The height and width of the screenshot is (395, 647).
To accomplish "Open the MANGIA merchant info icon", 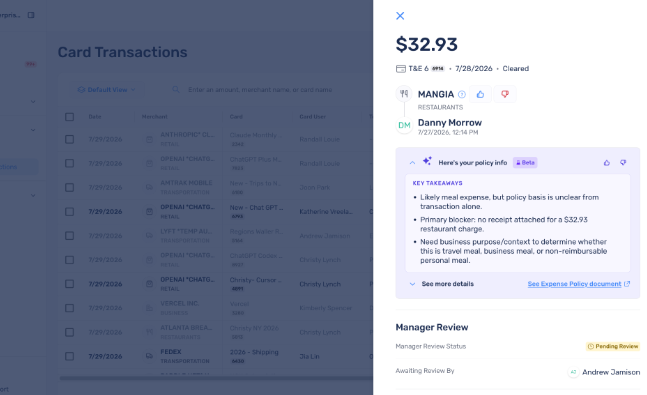I will point(462,95).
